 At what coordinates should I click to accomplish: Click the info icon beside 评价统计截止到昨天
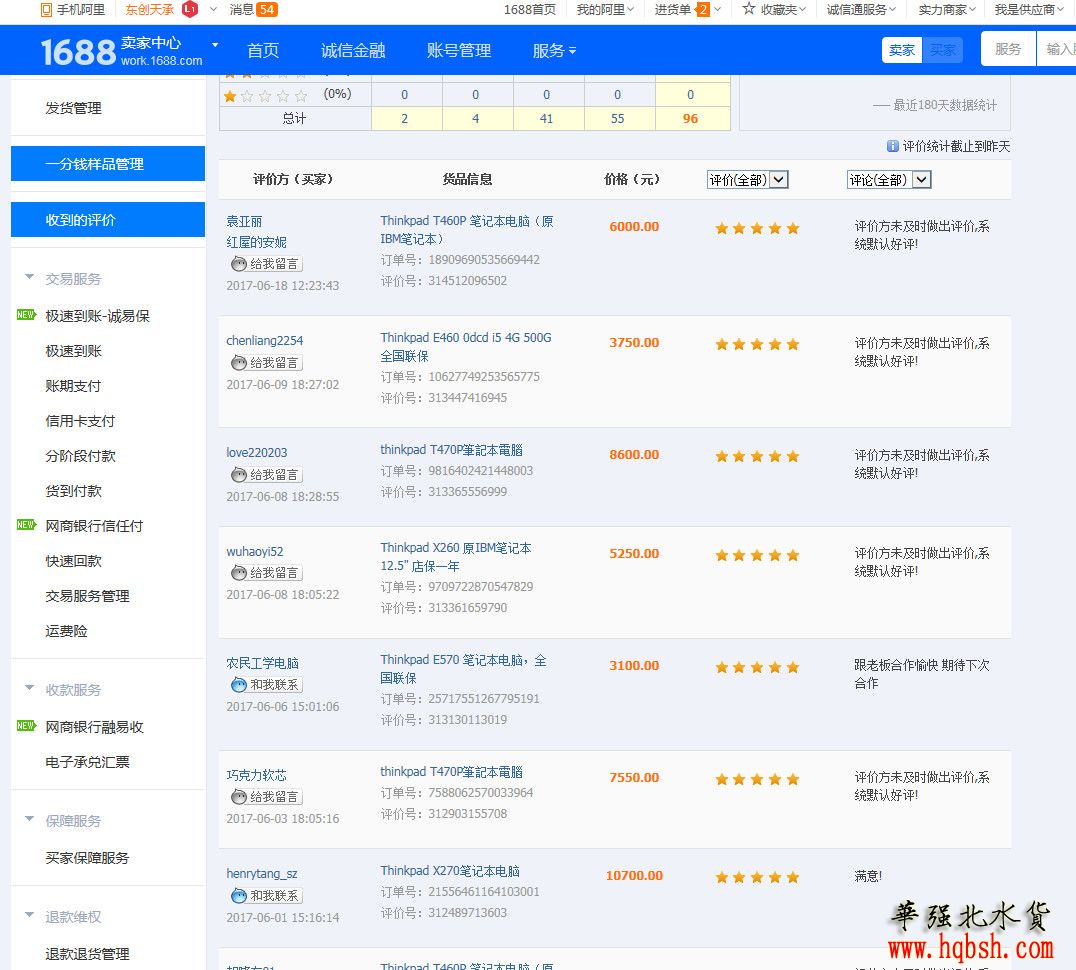[893, 145]
